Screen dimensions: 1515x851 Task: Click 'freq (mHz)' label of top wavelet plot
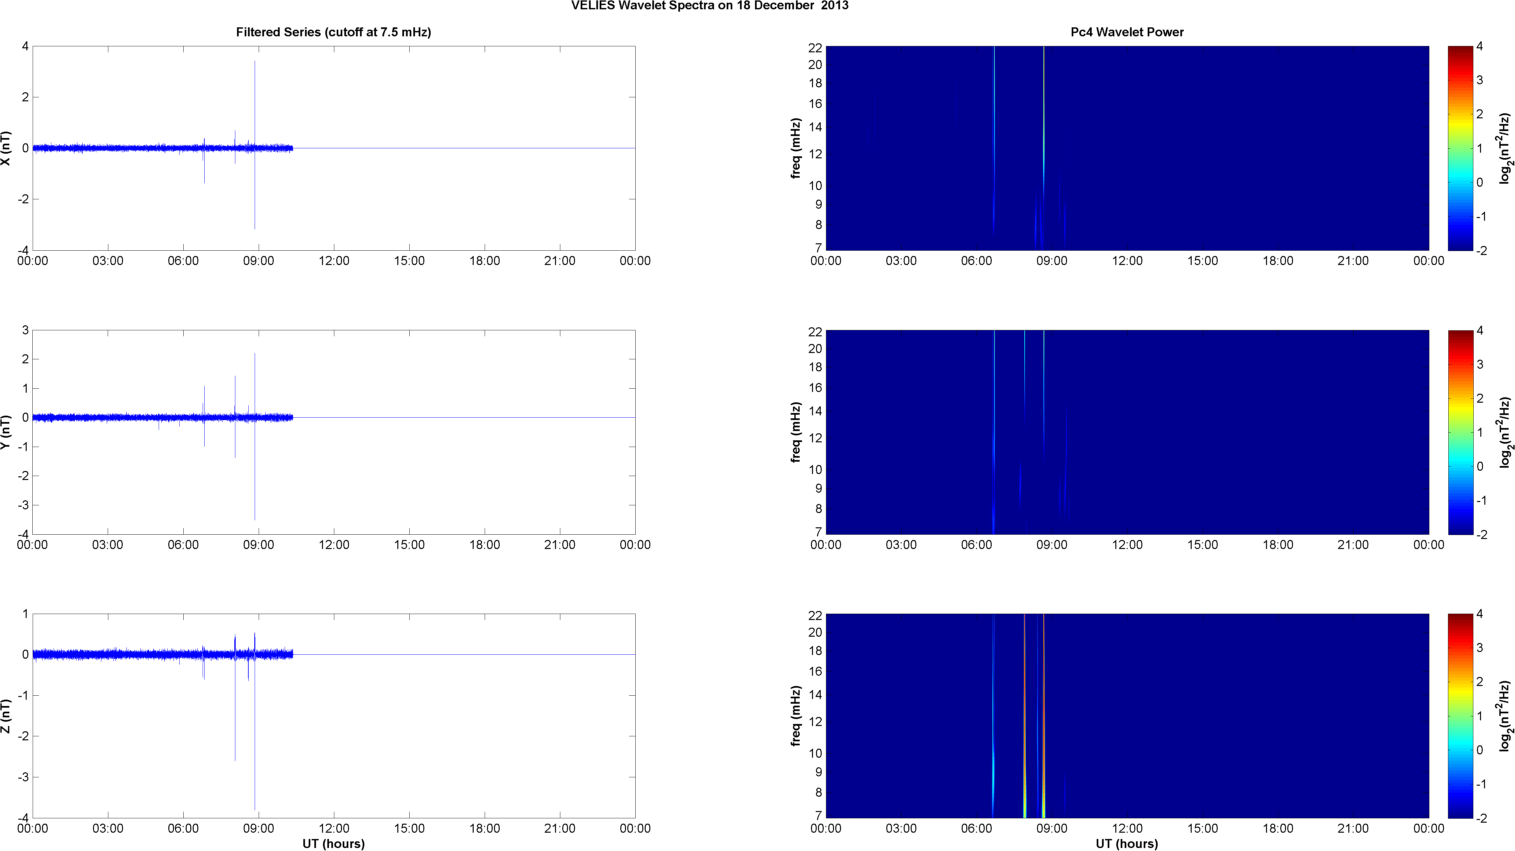796,148
